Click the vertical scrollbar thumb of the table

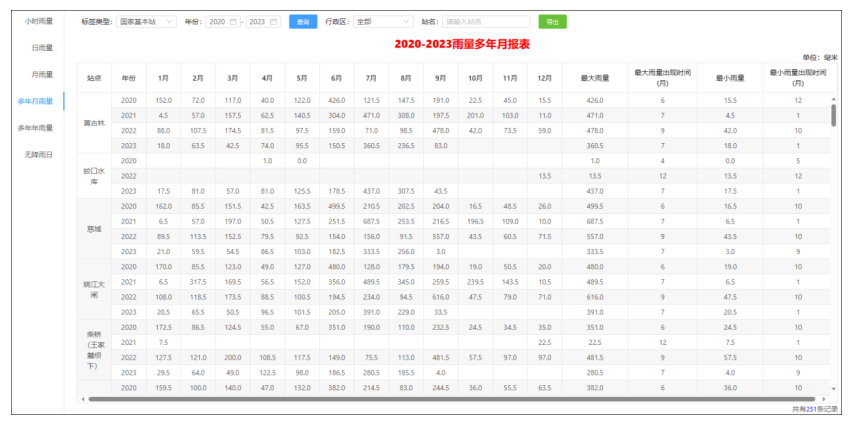(x=833, y=115)
